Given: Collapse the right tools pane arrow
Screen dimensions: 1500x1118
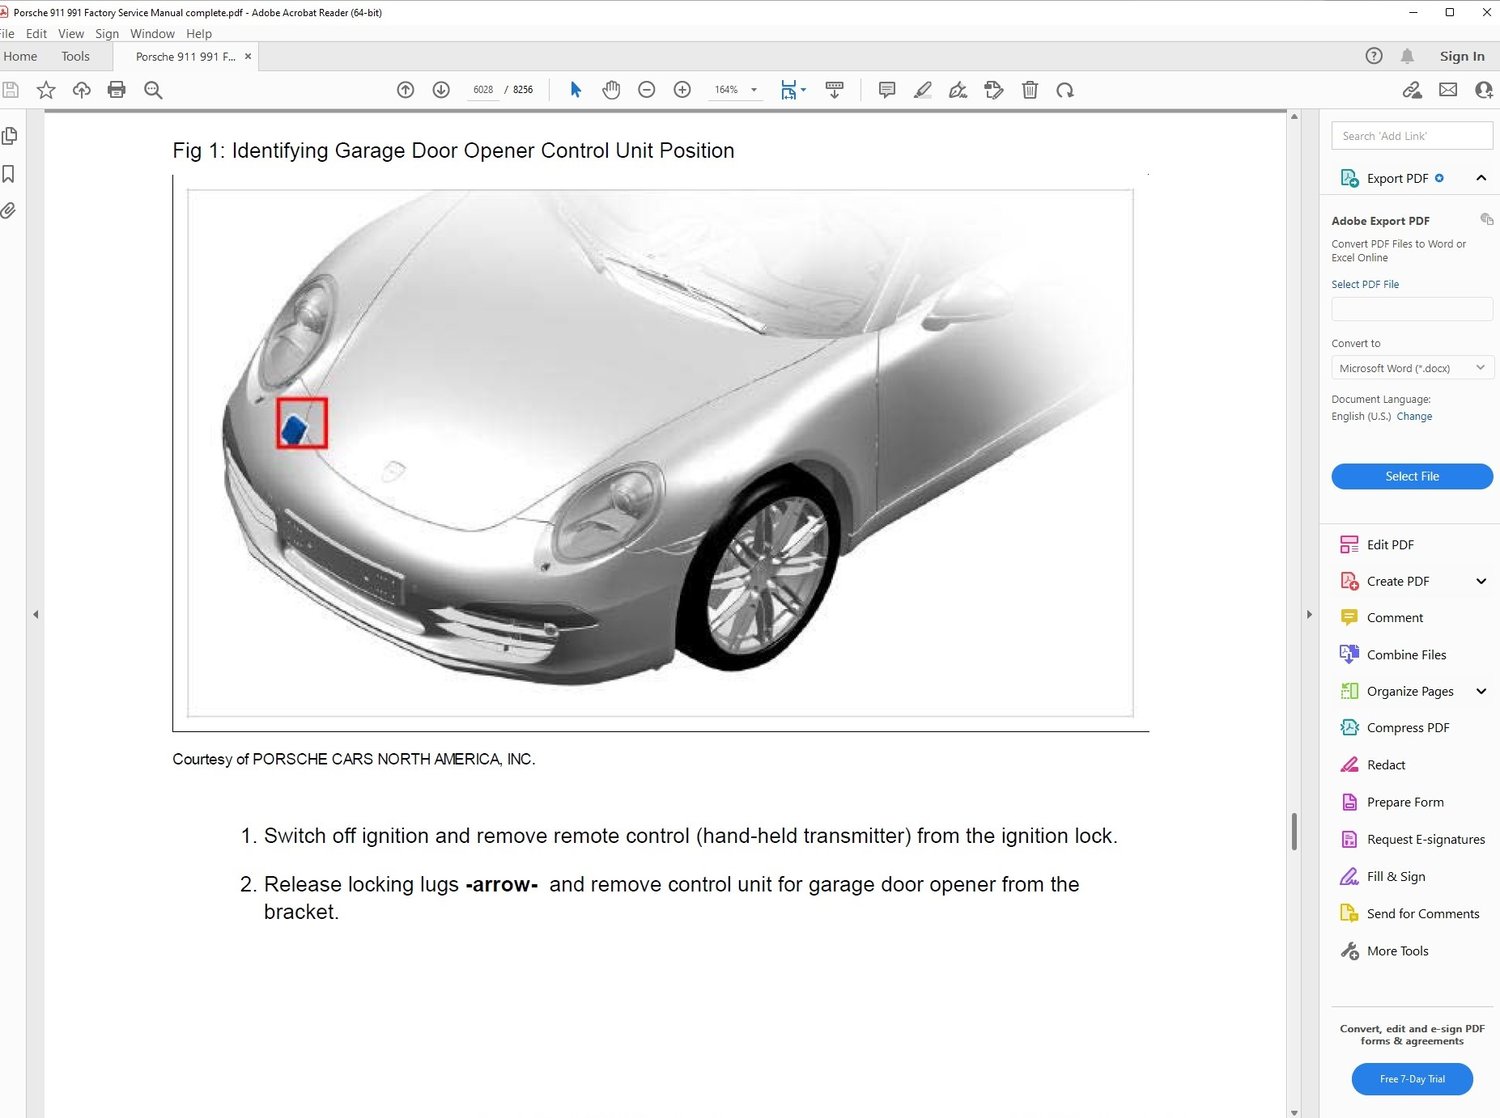Looking at the screenshot, I should pyautogui.click(x=1309, y=614).
